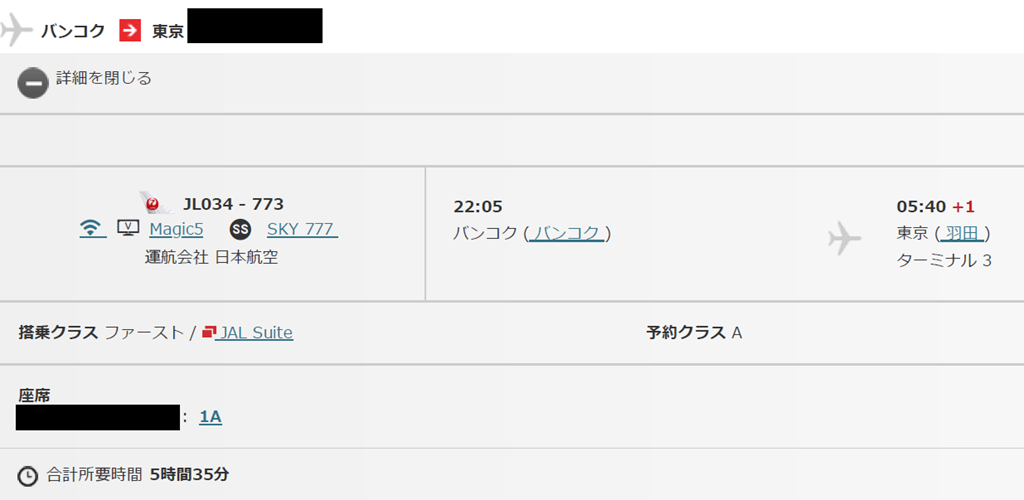Click the Wi-Fi service icon
The image size is (1024, 500).
coord(93,228)
